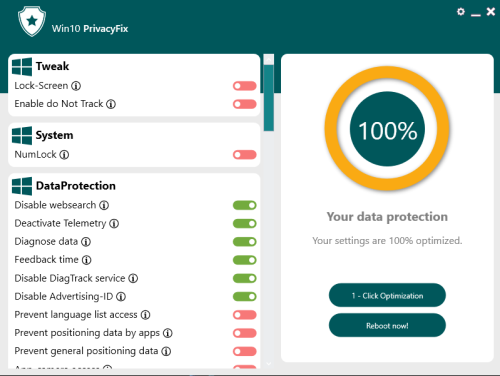Viewport: 500px width, 376px height.
Task: Disable the Disable websearch toggle
Action: 245,205
